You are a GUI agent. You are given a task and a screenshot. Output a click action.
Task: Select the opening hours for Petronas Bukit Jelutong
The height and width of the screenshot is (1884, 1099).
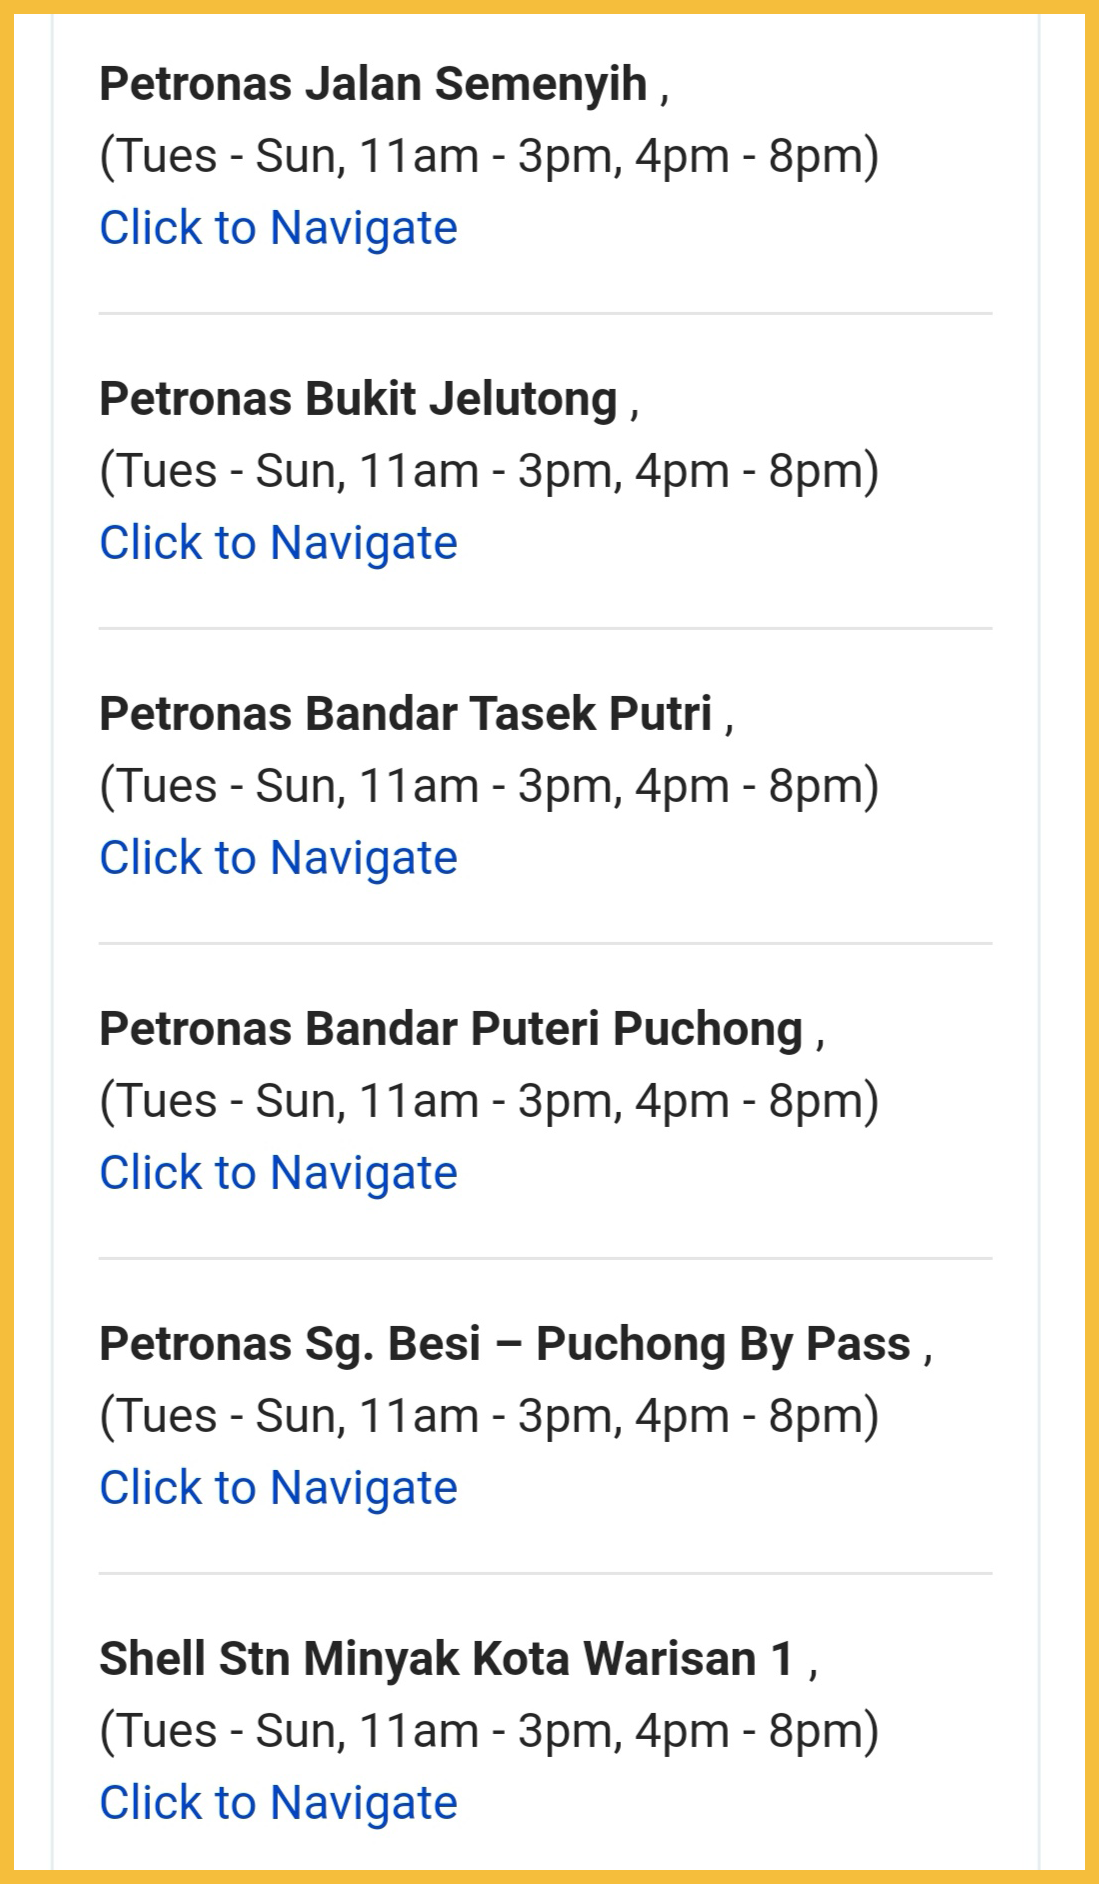(489, 471)
